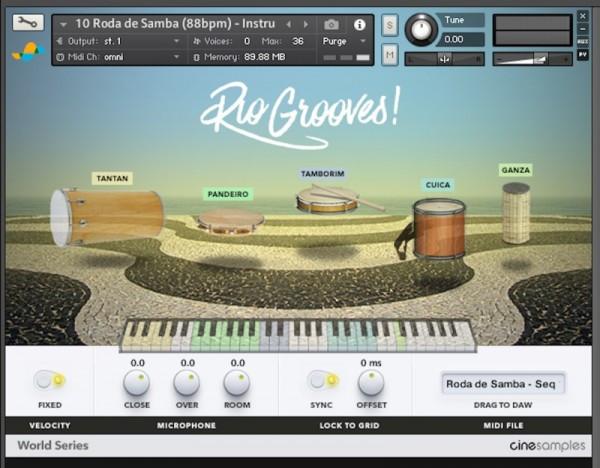600x468 pixels.
Task: Go to previous instrument preset arrow
Action: pos(289,24)
